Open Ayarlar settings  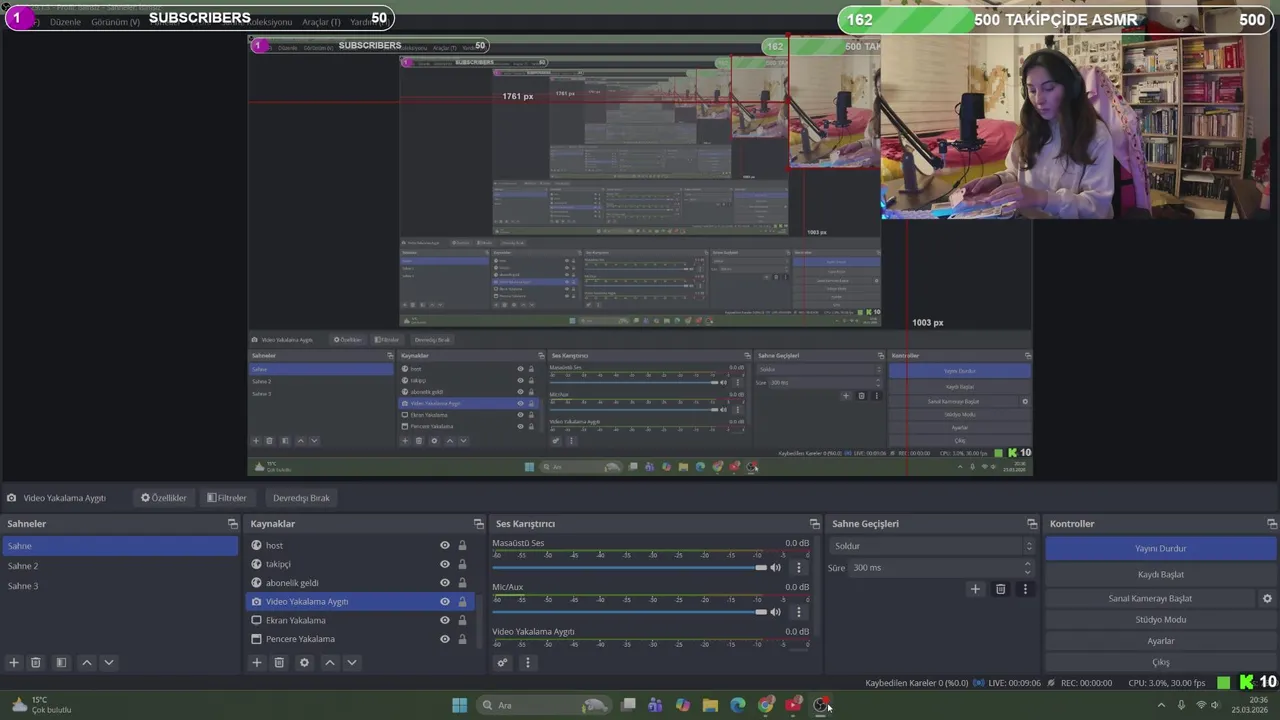pyautogui.click(x=1161, y=641)
